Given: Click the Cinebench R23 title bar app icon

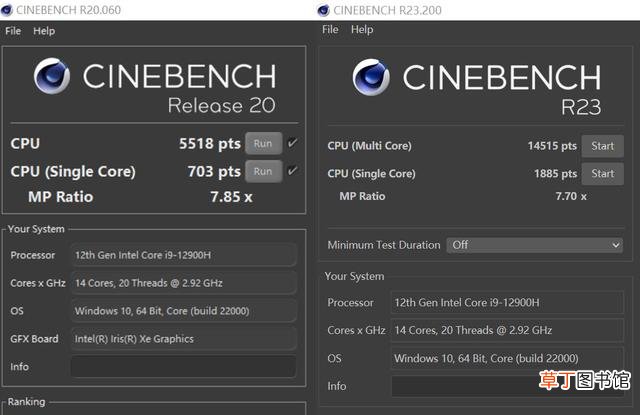Looking at the screenshot, I should [x=323, y=10].
